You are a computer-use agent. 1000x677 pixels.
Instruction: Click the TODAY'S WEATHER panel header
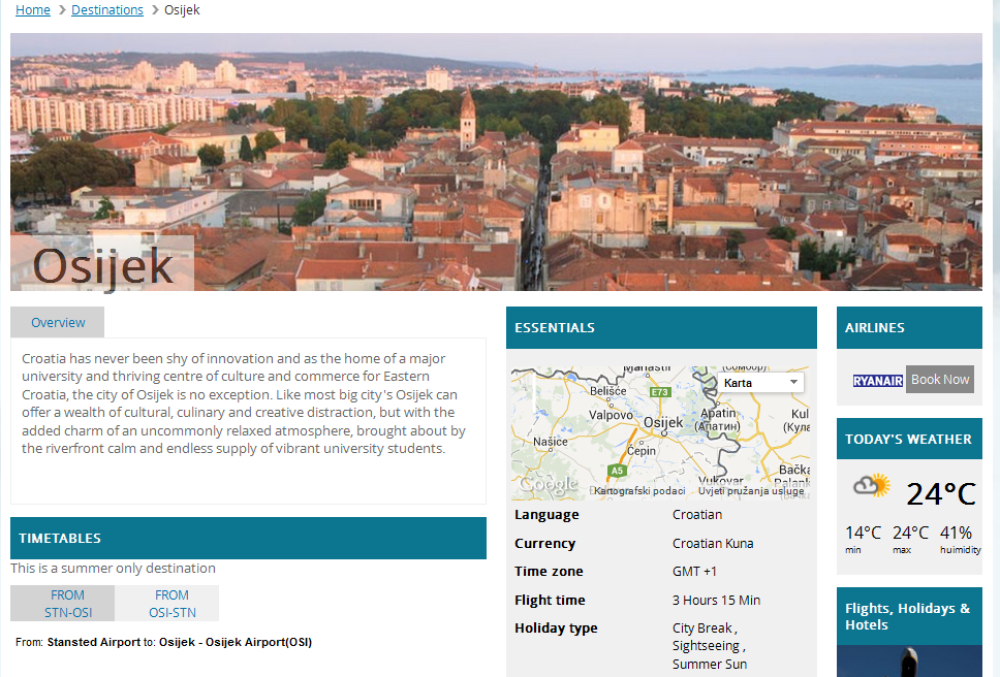pos(909,439)
